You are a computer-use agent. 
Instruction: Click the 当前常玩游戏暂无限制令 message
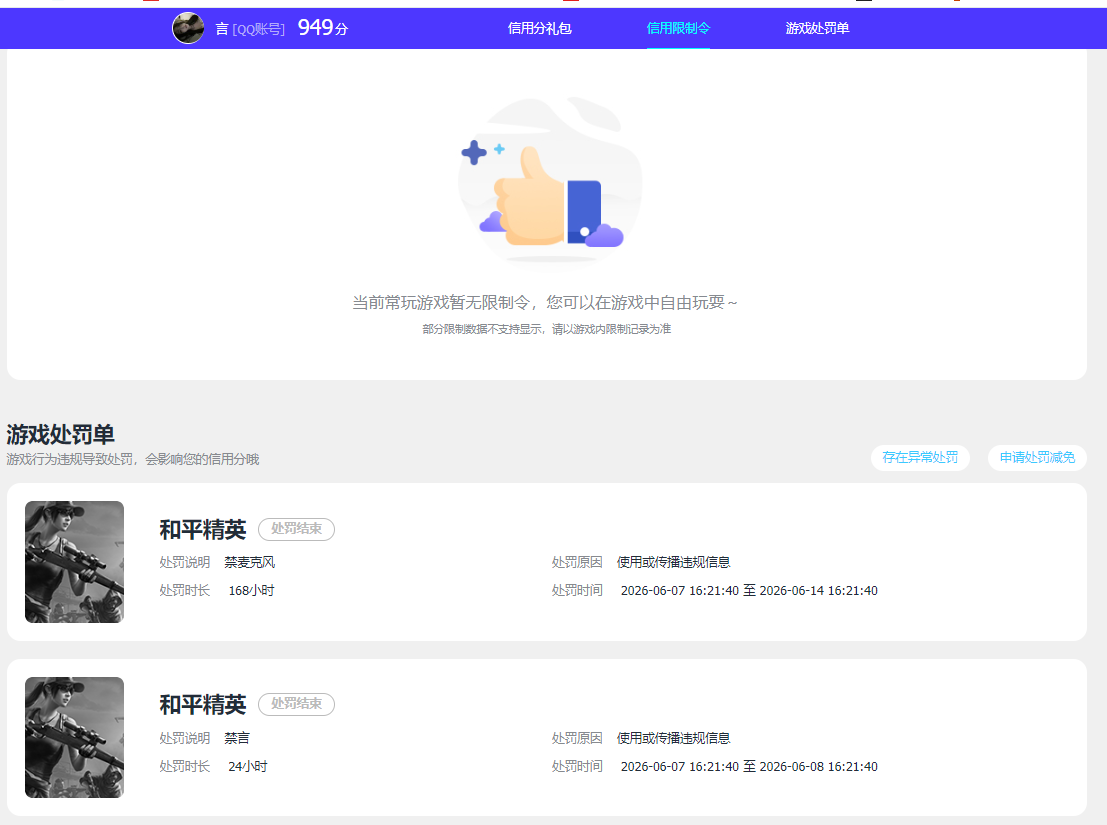coord(545,303)
